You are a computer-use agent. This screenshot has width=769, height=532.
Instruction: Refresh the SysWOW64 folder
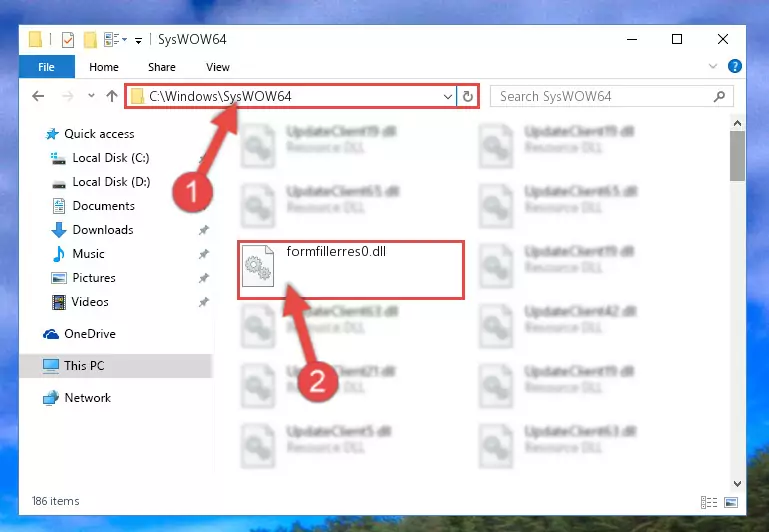coord(467,97)
